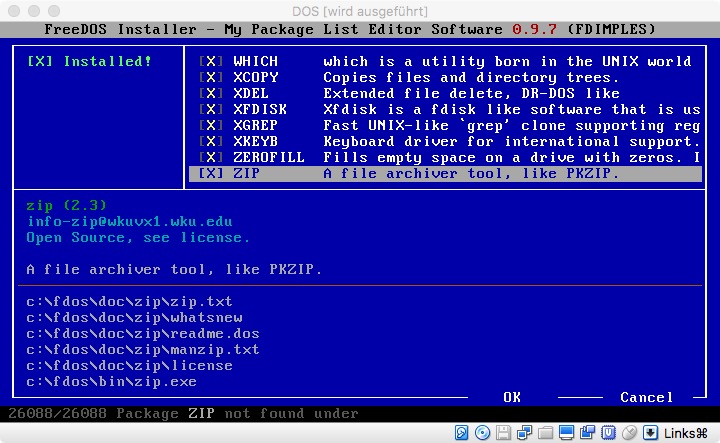720x443 pixels.
Task: Click c:\fdos\doc\zip\readme.dos file path
Action: (x=143, y=334)
